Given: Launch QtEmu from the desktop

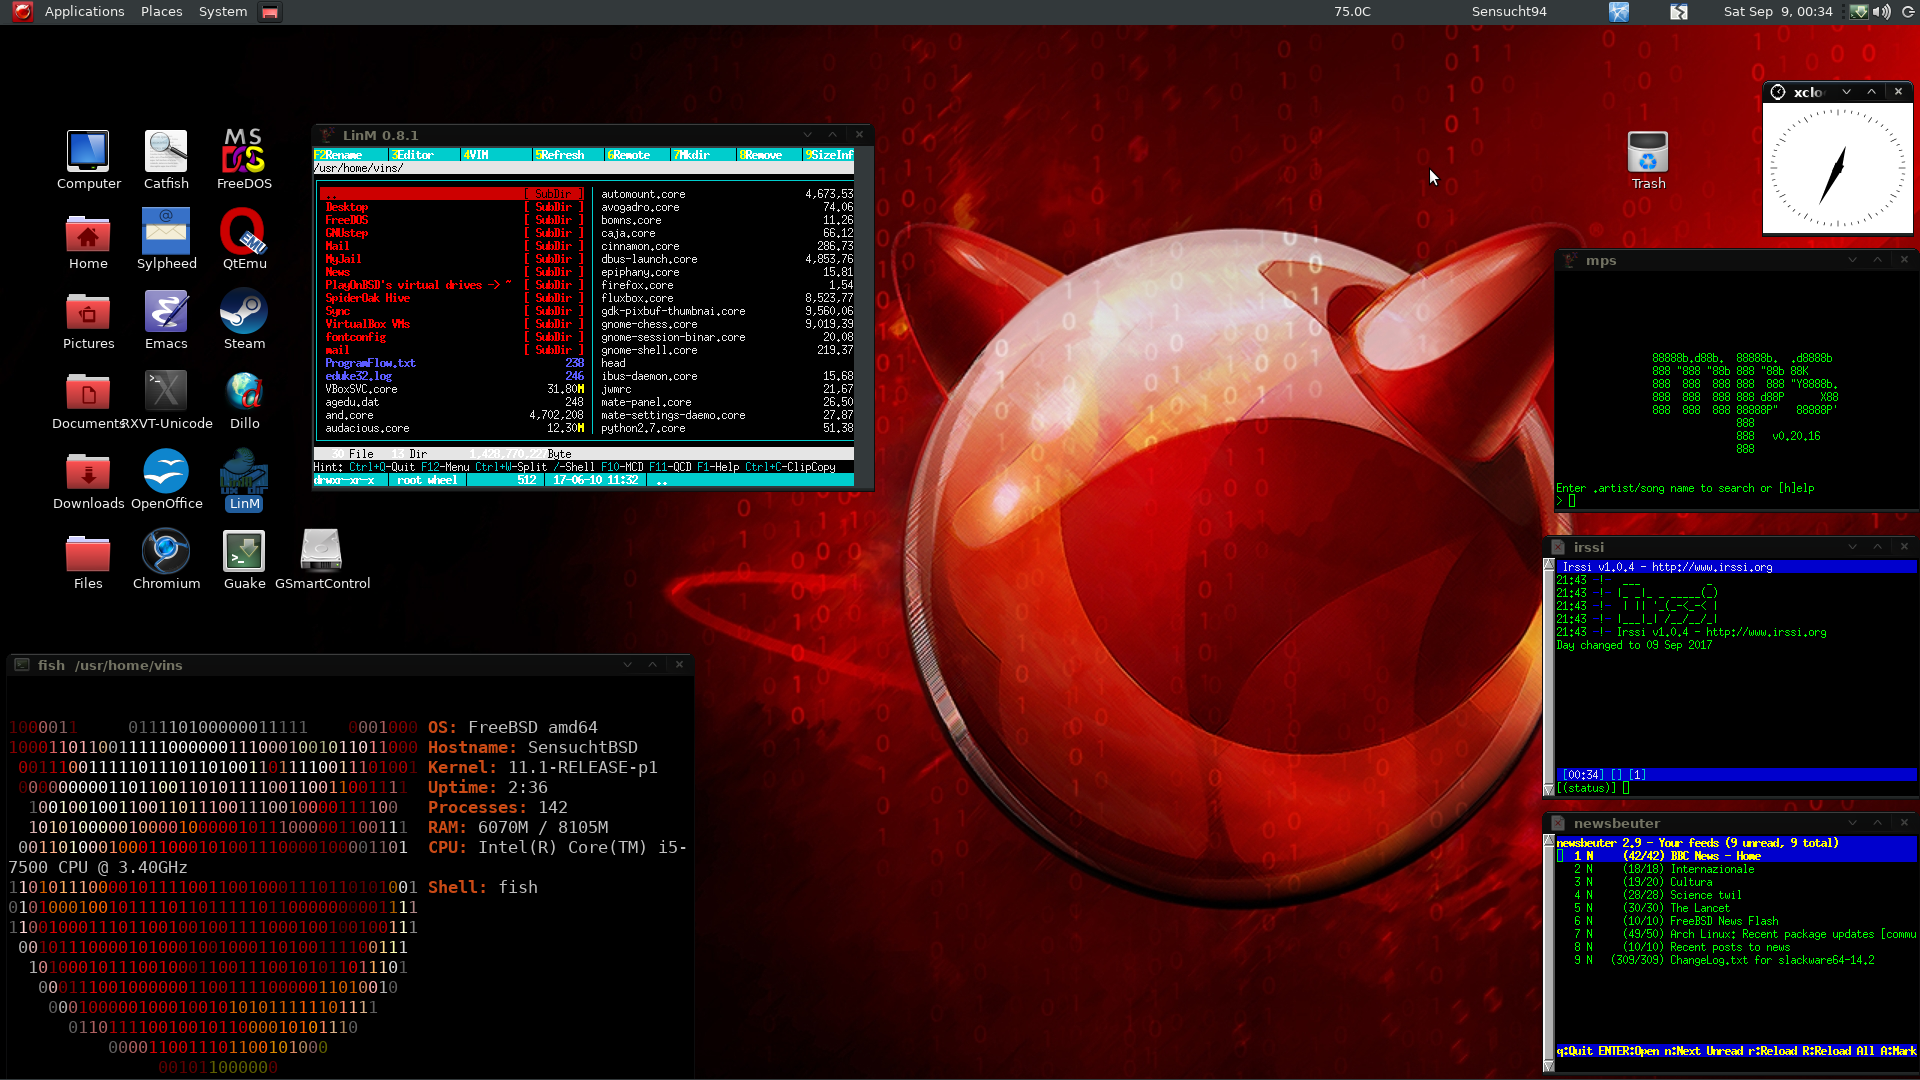Looking at the screenshot, I should click(244, 233).
